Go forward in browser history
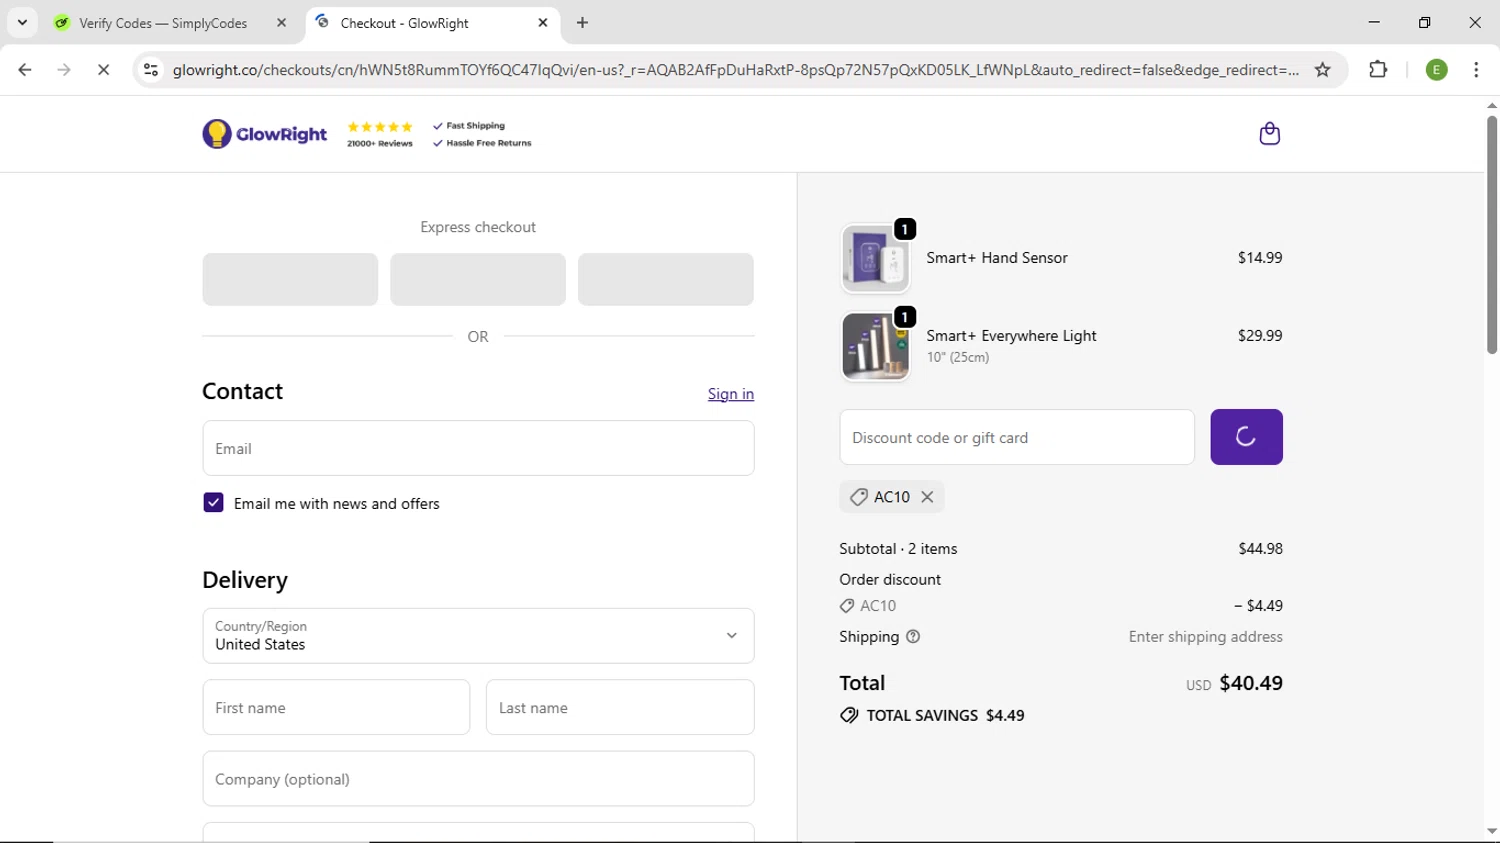The width and height of the screenshot is (1500, 843). click(64, 70)
